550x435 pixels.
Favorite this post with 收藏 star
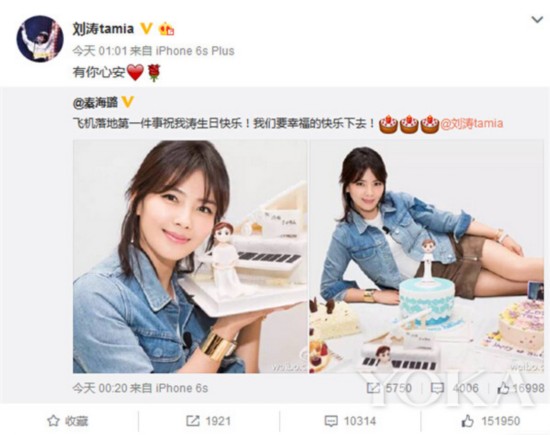coord(68,421)
